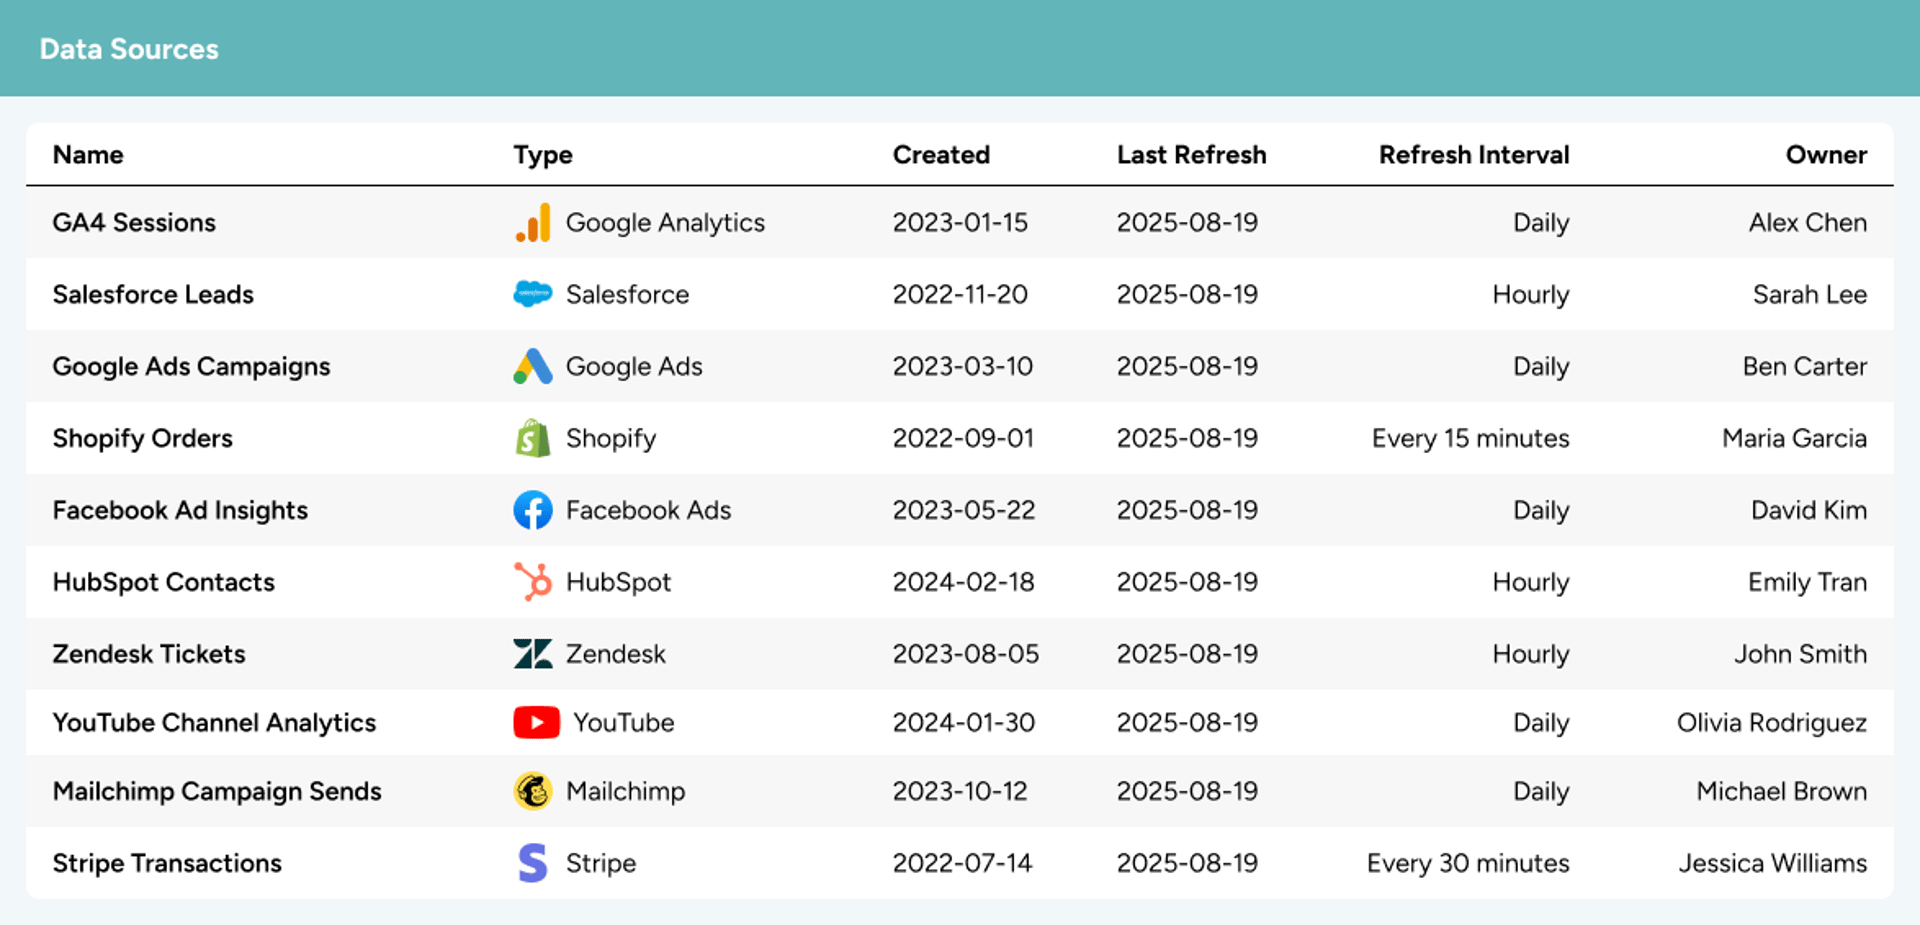Screen dimensions: 1920x925
Task: Click the HubSpot sprocket icon
Action: tap(532, 582)
